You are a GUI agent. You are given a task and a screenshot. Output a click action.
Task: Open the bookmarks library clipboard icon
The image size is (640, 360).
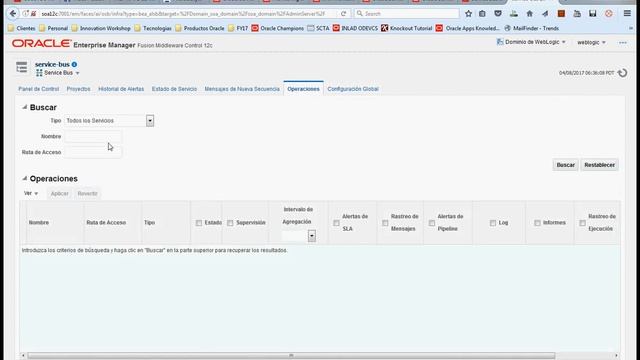click(482, 13)
